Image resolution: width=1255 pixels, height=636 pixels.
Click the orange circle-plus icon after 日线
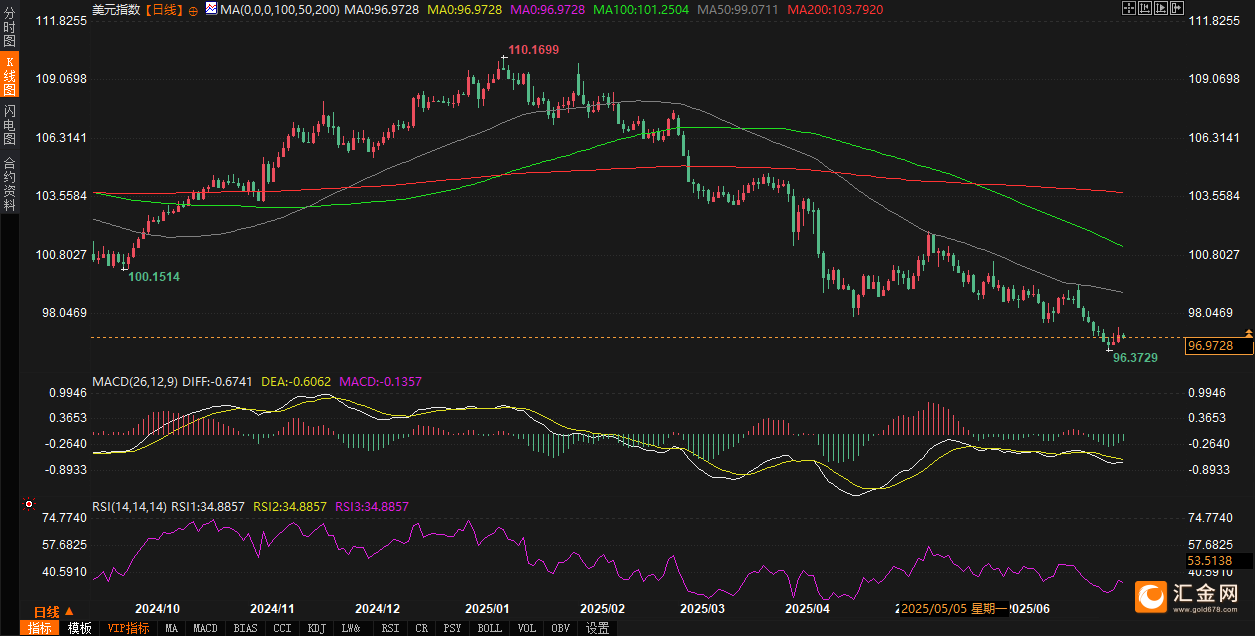[x=193, y=10]
